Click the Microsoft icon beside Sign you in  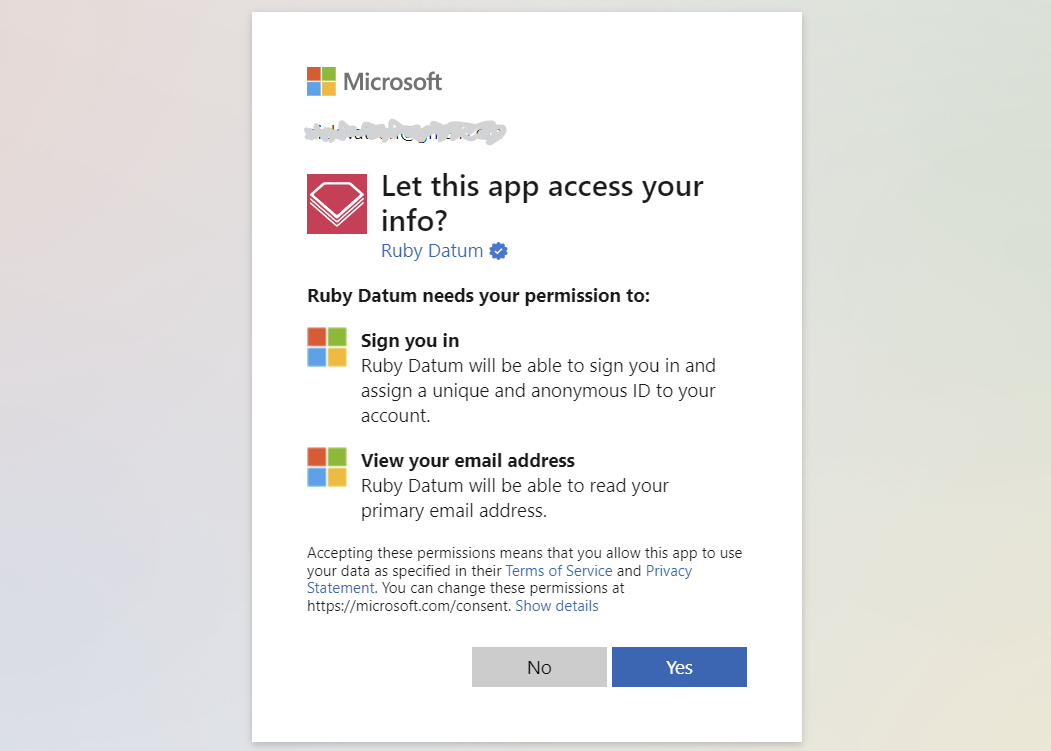click(x=326, y=347)
